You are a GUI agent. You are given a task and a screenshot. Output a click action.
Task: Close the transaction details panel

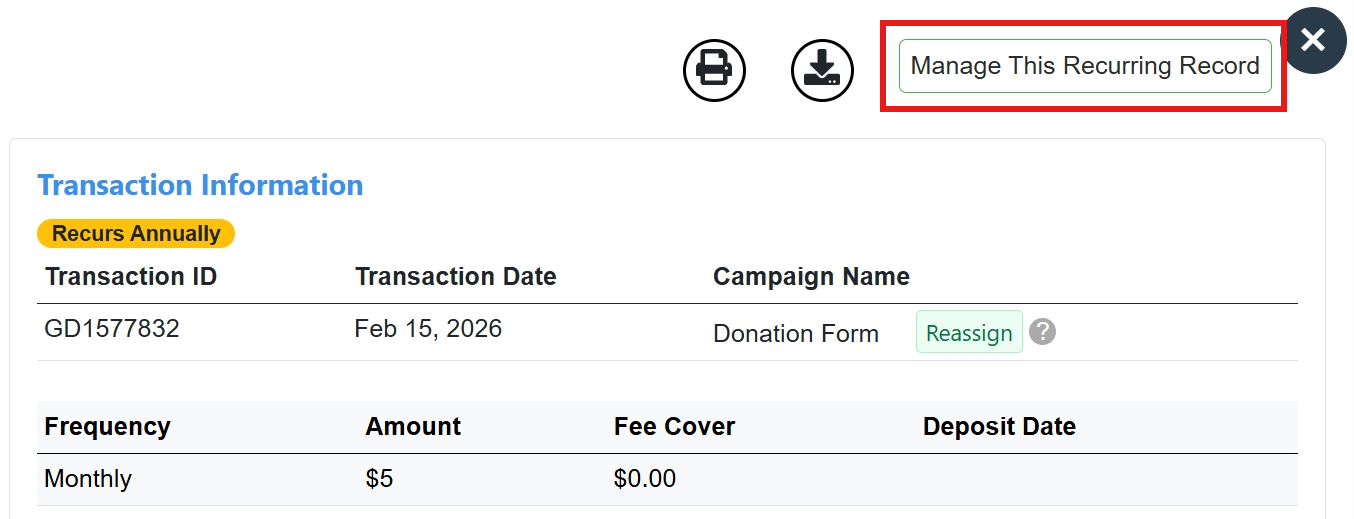1313,40
